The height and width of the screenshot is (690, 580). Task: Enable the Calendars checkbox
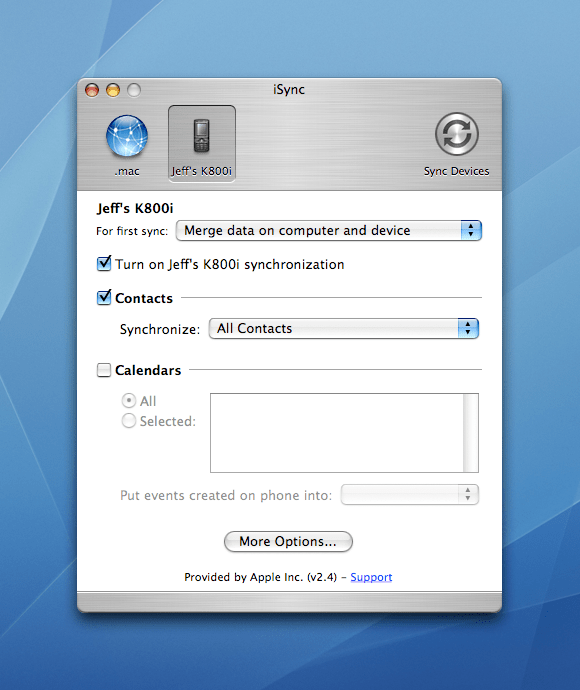tap(104, 370)
